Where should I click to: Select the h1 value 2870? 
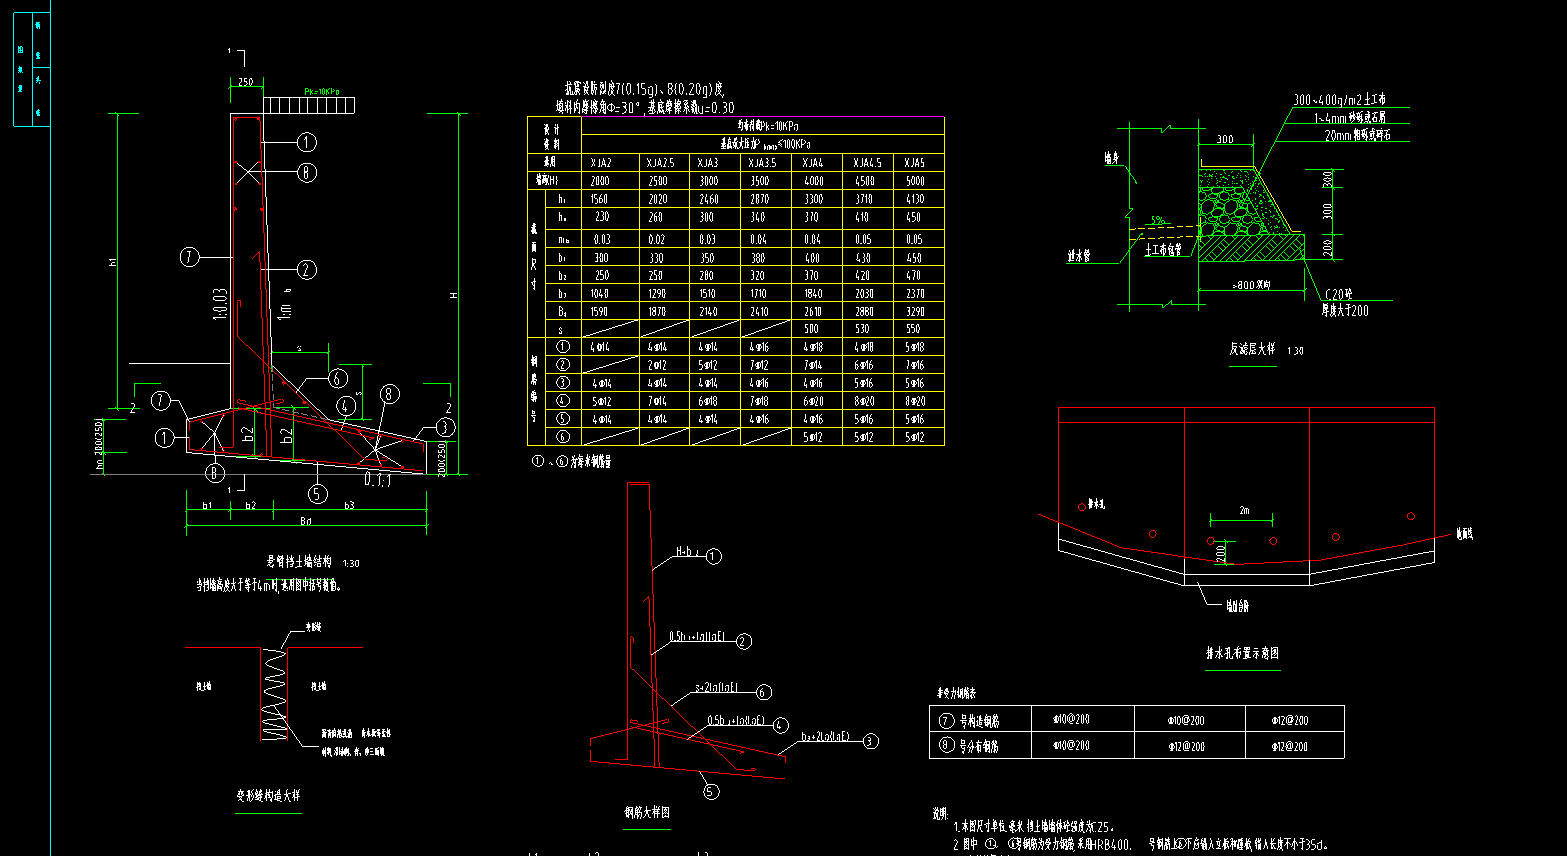coord(761,199)
